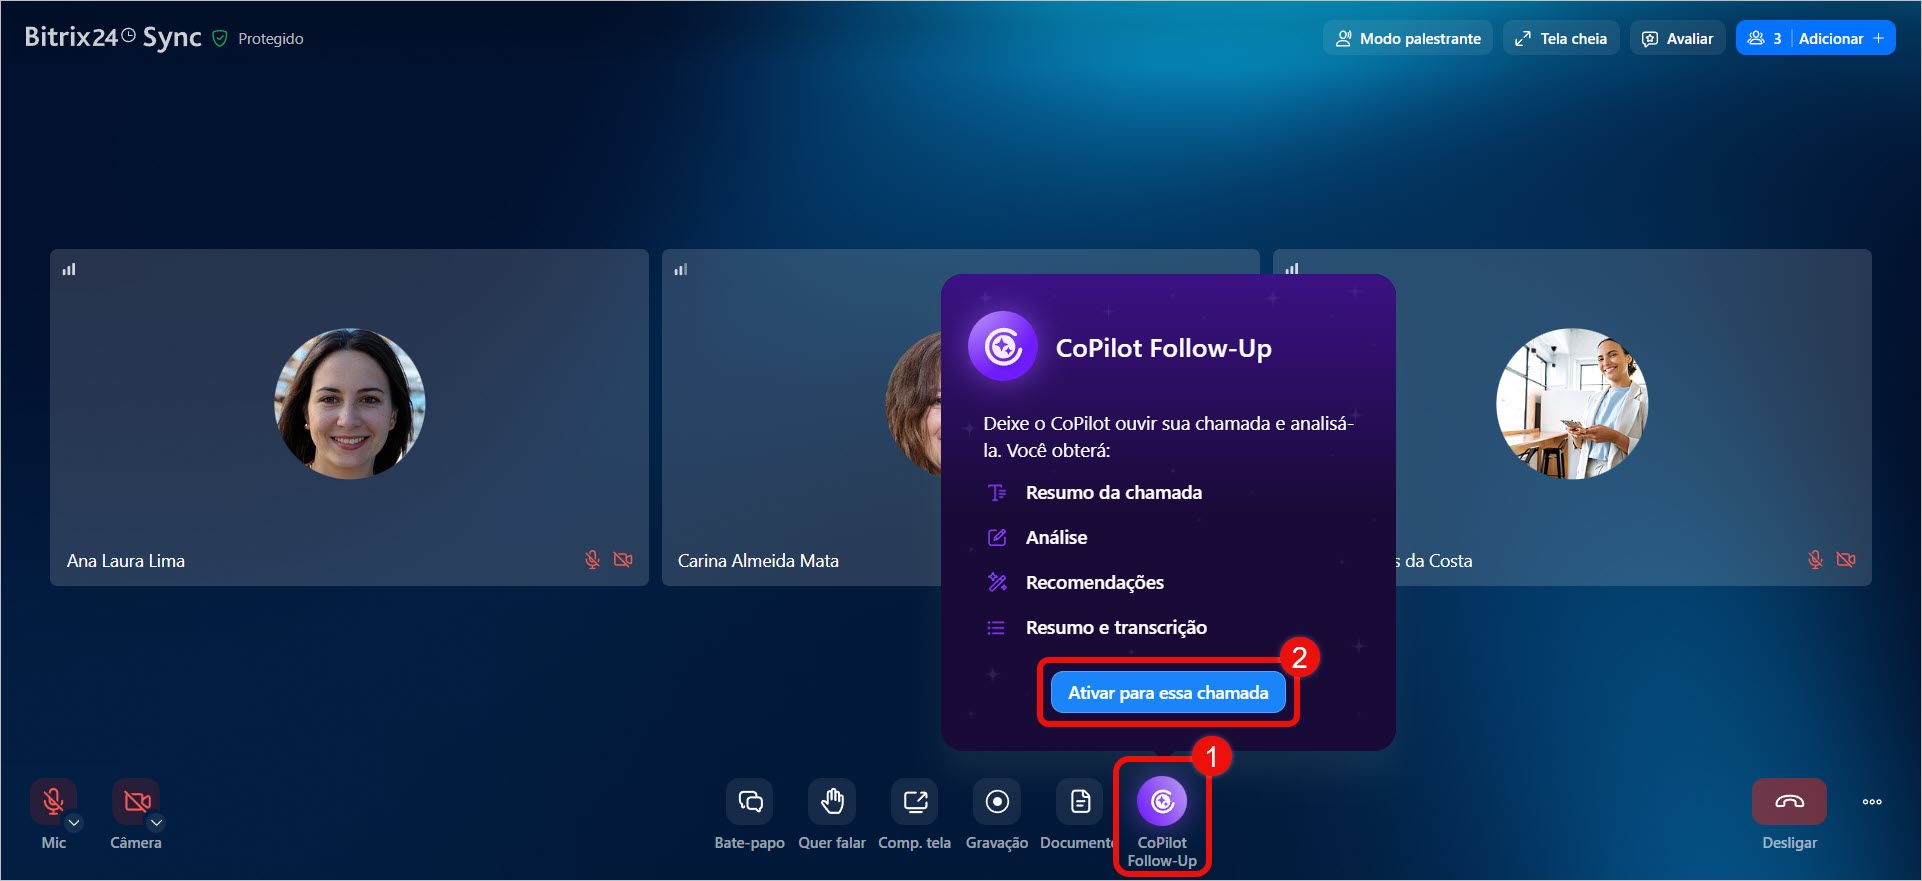Click the Protegido security shield indicator

click(x=220, y=39)
